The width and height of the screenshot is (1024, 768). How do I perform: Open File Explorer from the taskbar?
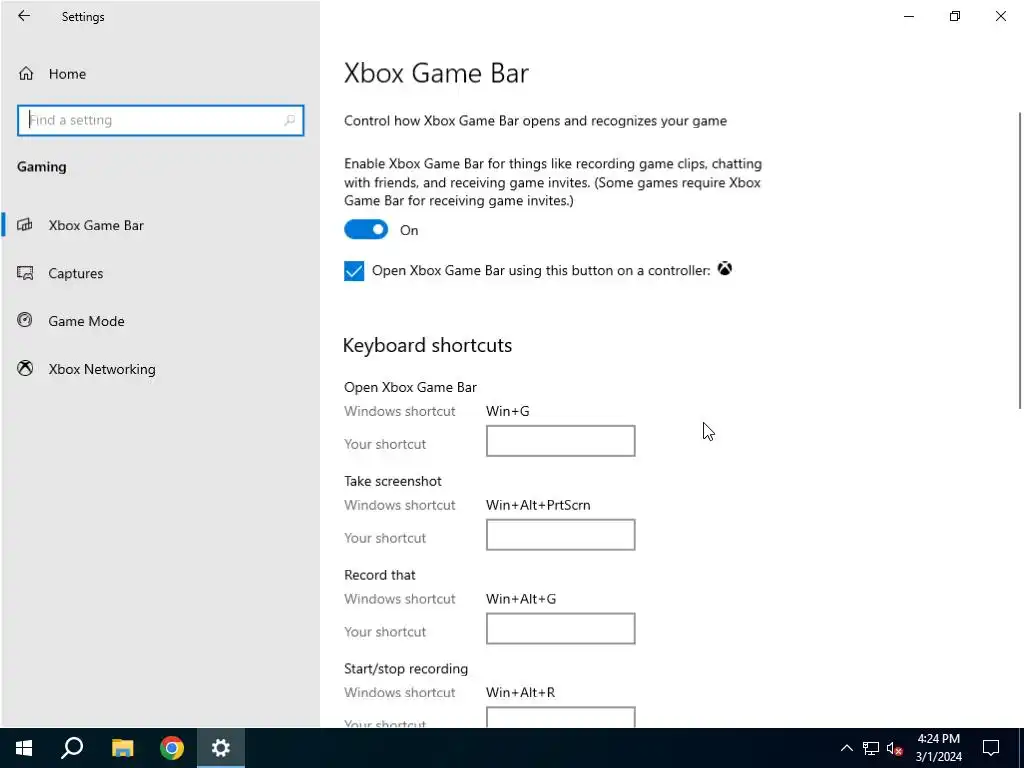(122, 748)
